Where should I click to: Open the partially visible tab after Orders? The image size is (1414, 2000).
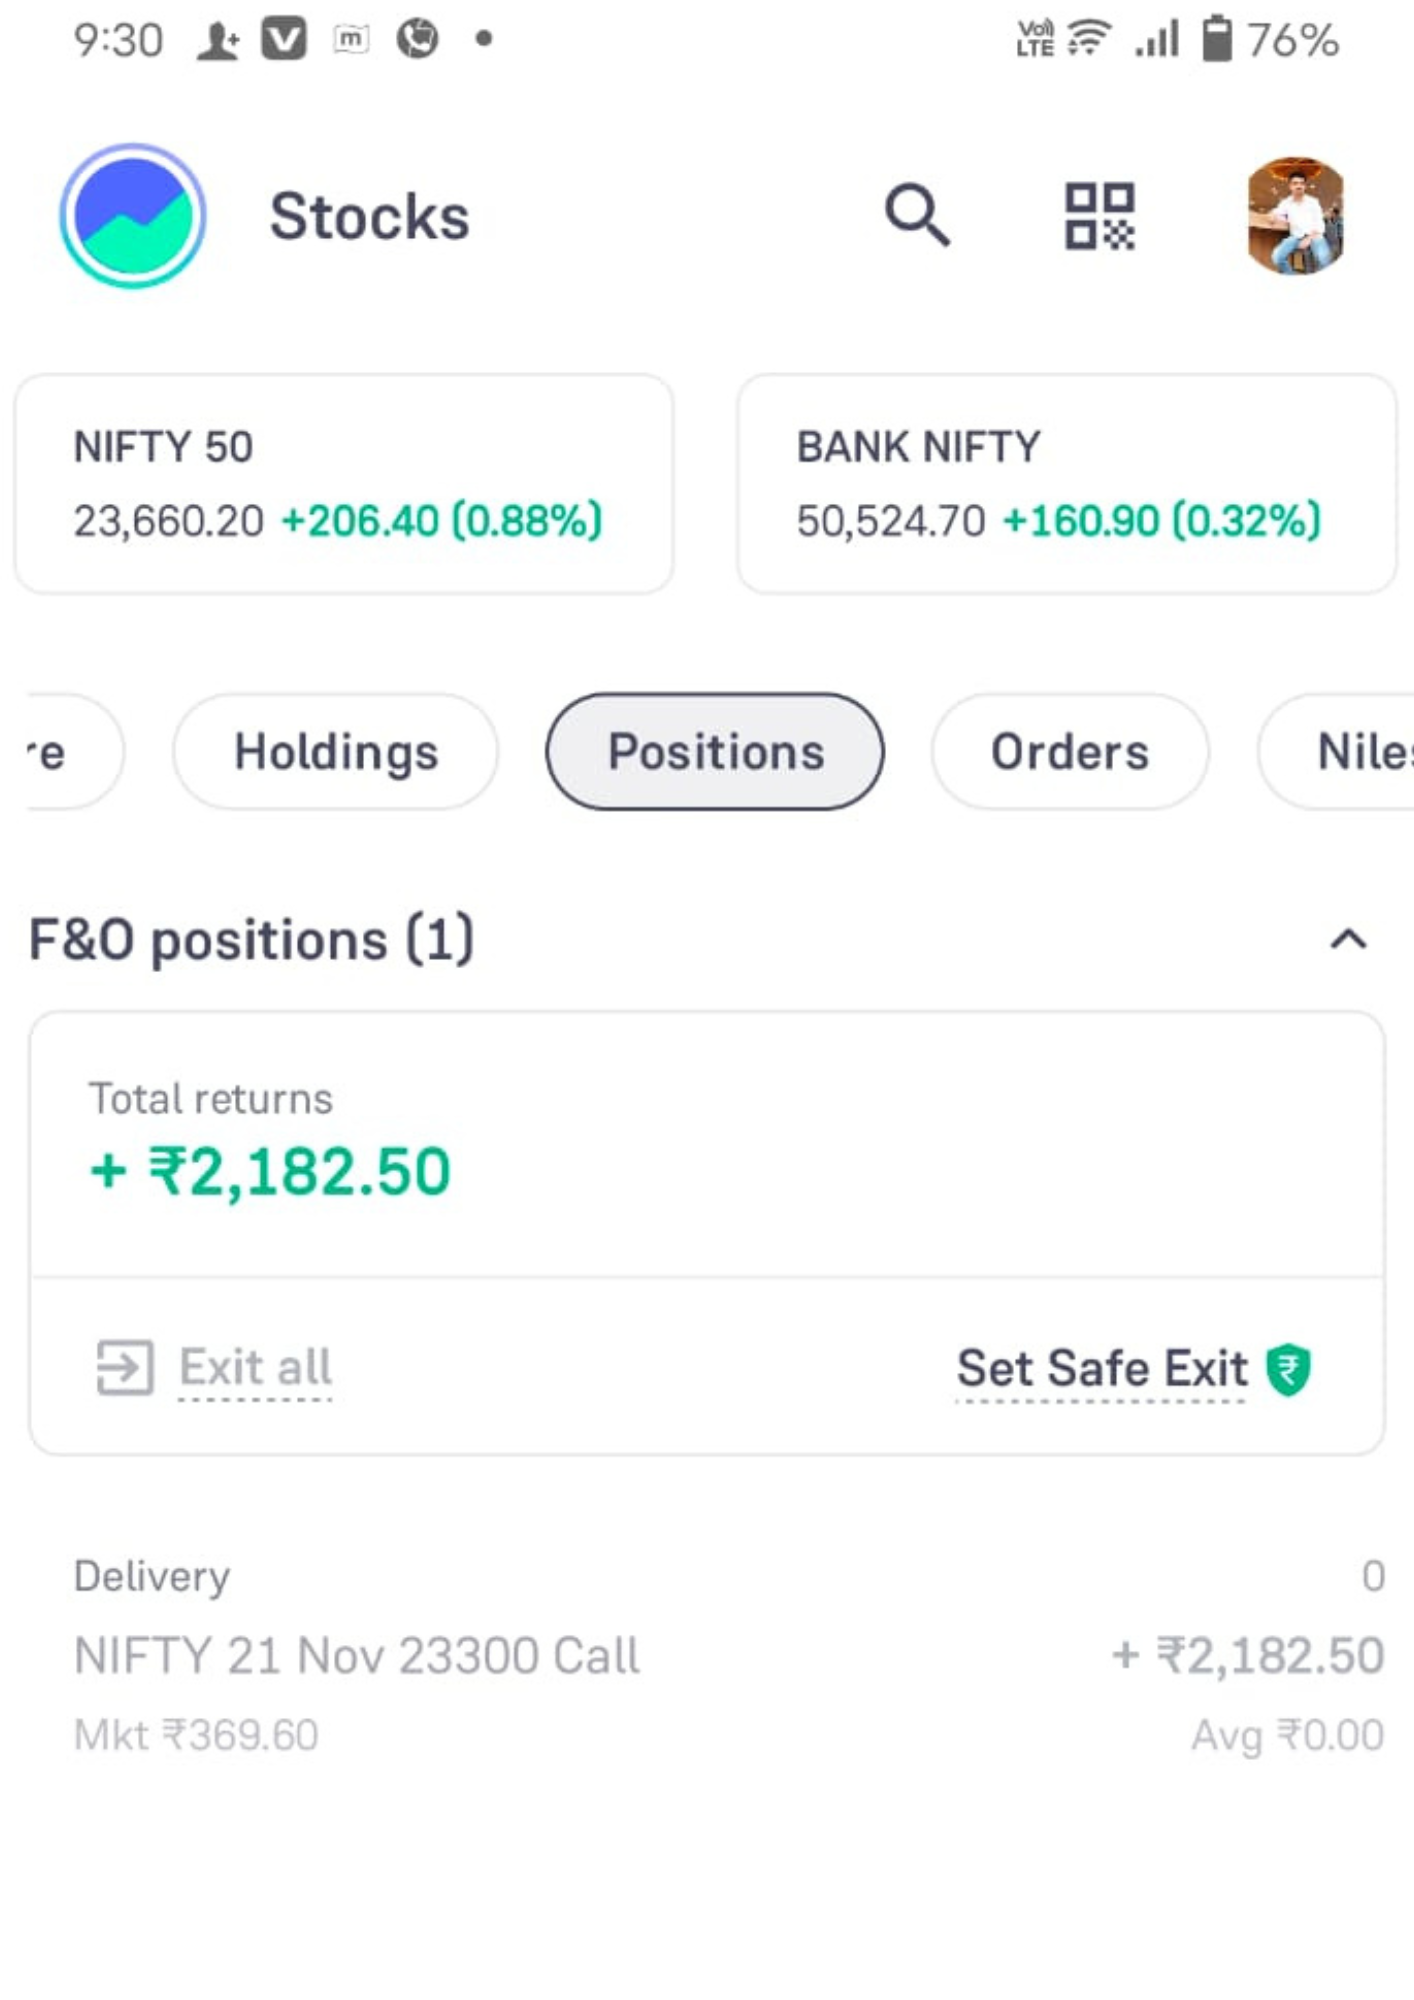1337,751
